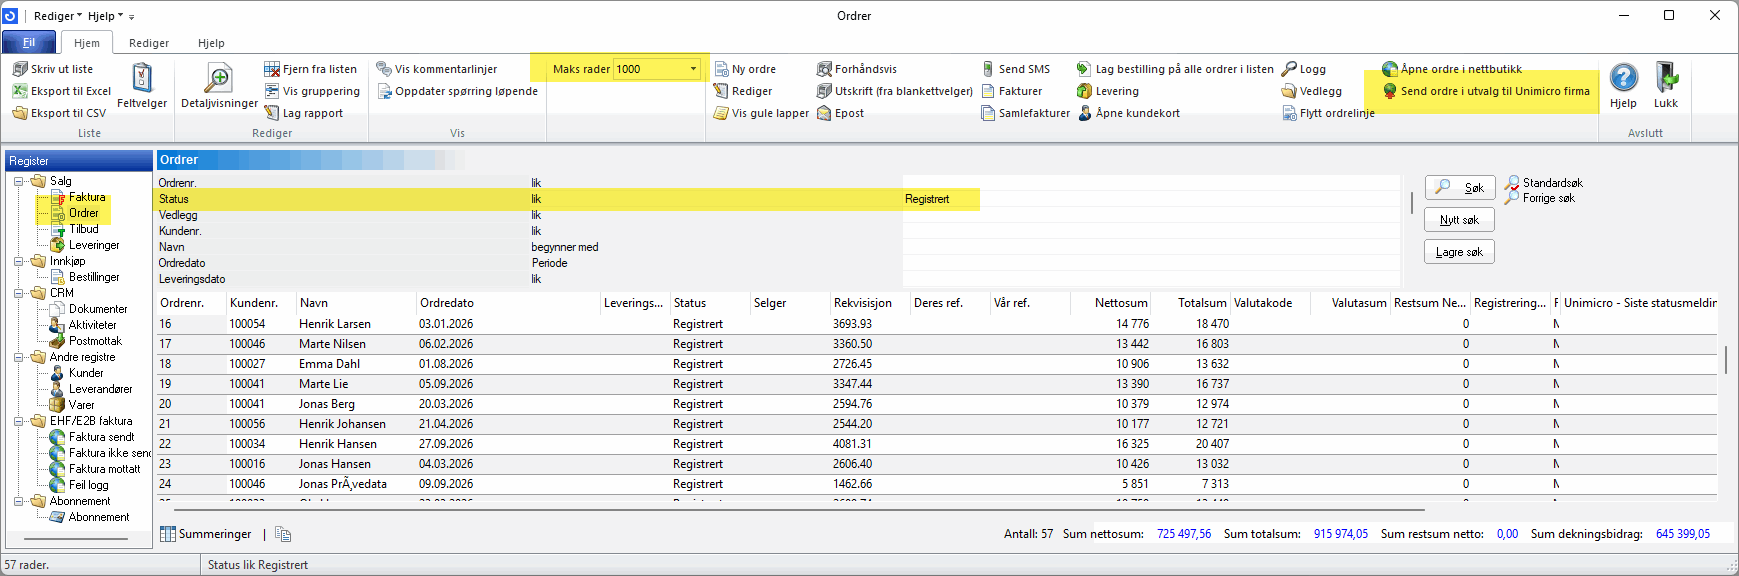The width and height of the screenshot is (1739, 576).
Task: Click the Lagre søk button
Action: coord(1459,252)
